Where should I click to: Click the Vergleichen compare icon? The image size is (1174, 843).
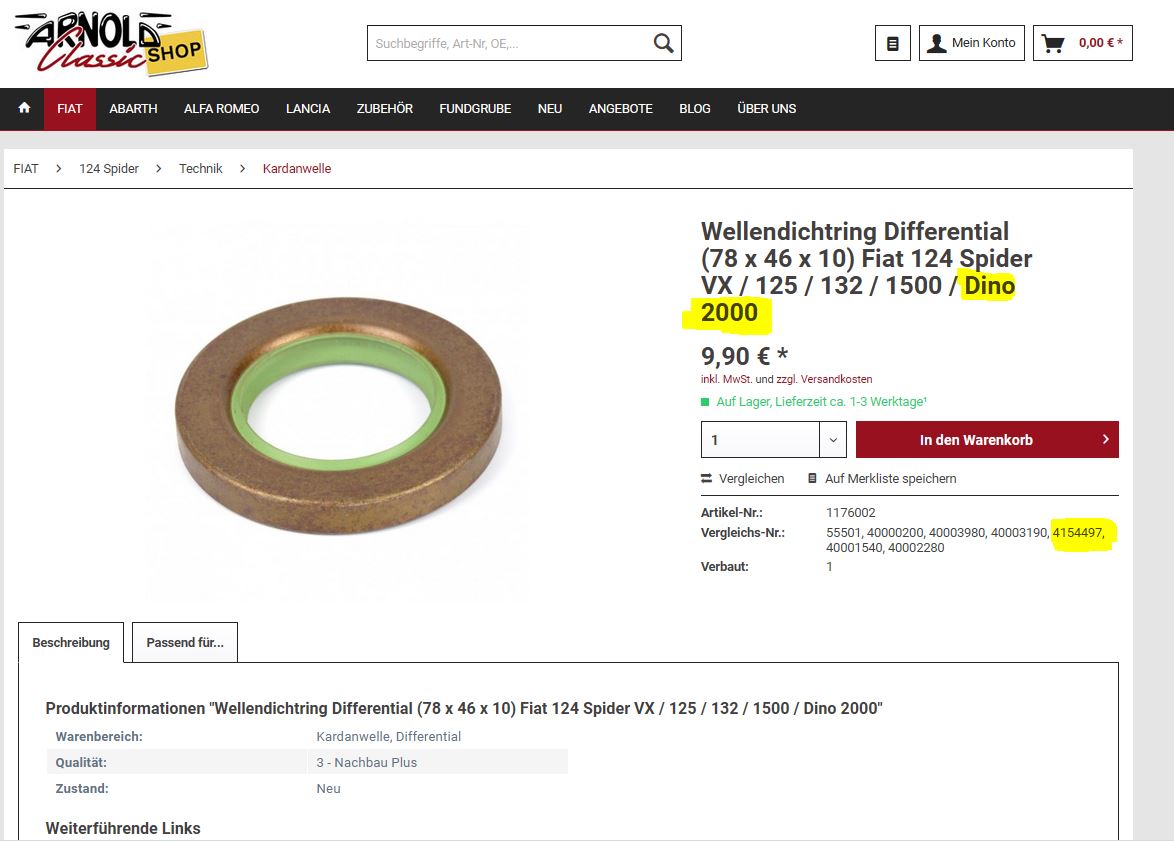(x=706, y=478)
